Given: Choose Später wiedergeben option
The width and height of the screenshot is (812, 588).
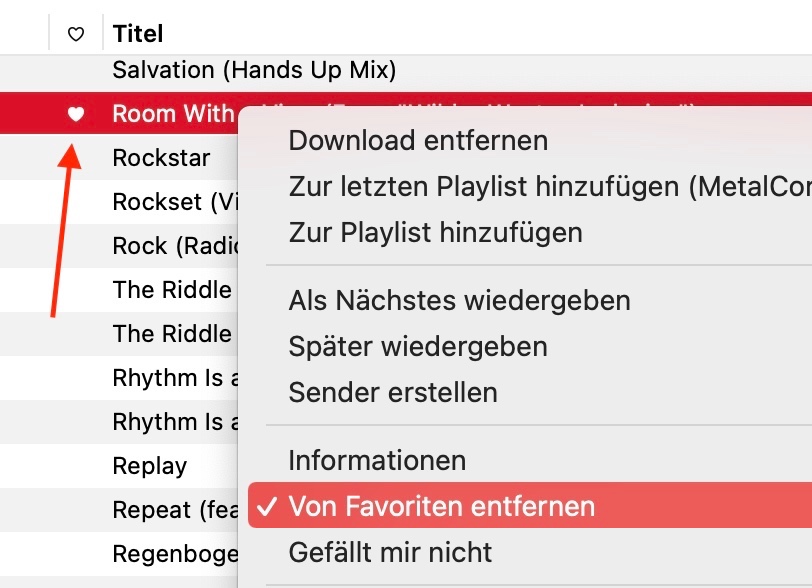Looking at the screenshot, I should pos(418,347).
